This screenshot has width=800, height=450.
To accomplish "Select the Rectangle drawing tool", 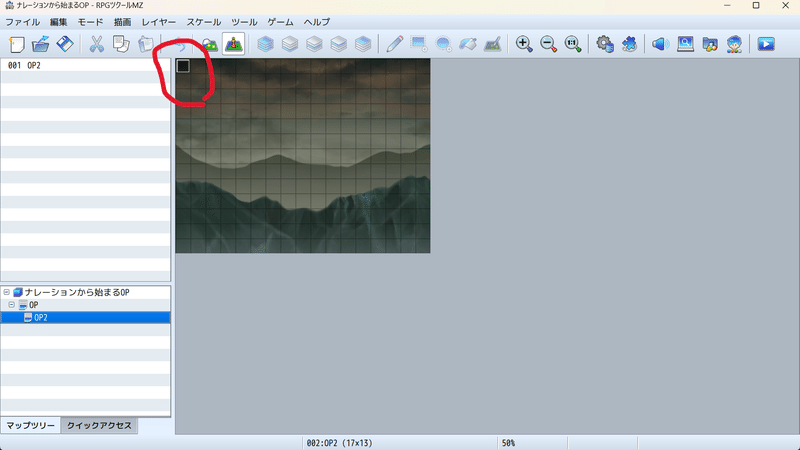I will 419,44.
